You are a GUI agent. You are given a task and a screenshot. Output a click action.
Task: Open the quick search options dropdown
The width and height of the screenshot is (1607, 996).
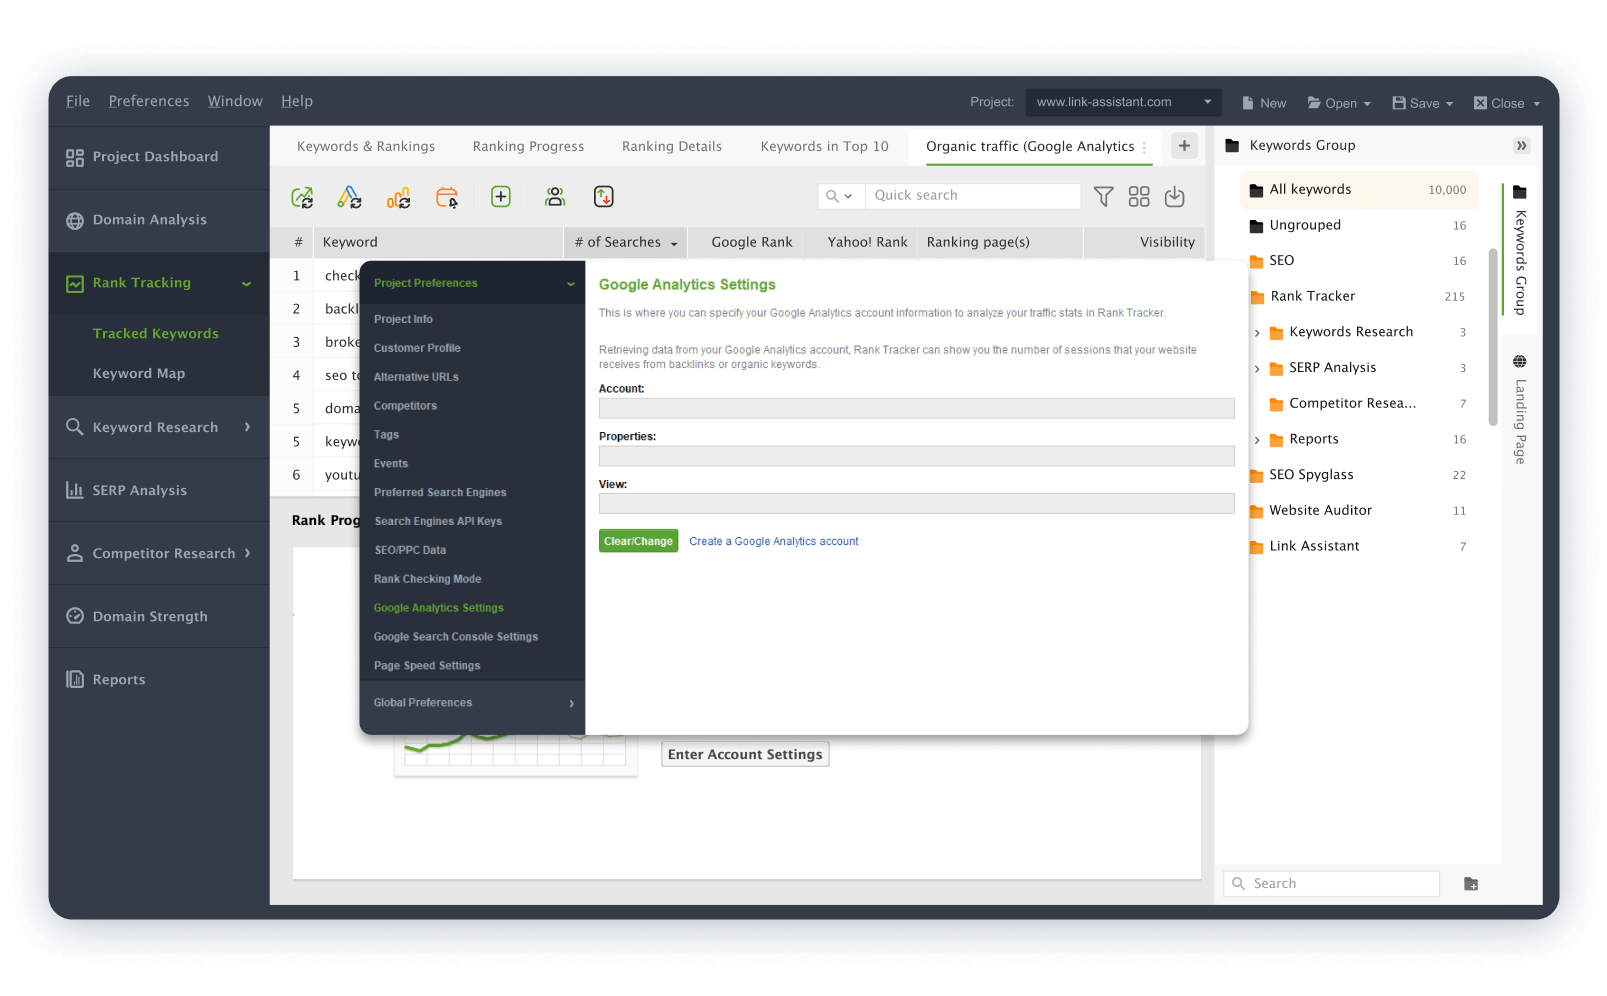[840, 196]
